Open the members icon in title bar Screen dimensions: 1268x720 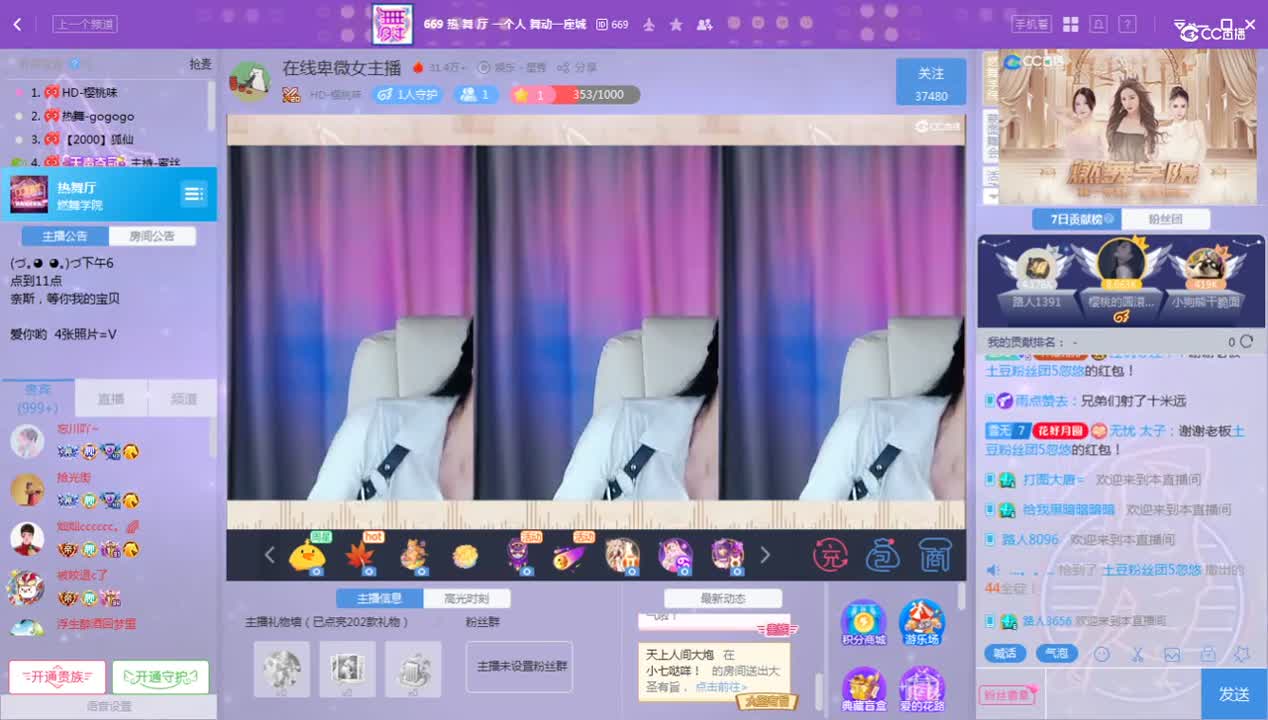pos(704,24)
